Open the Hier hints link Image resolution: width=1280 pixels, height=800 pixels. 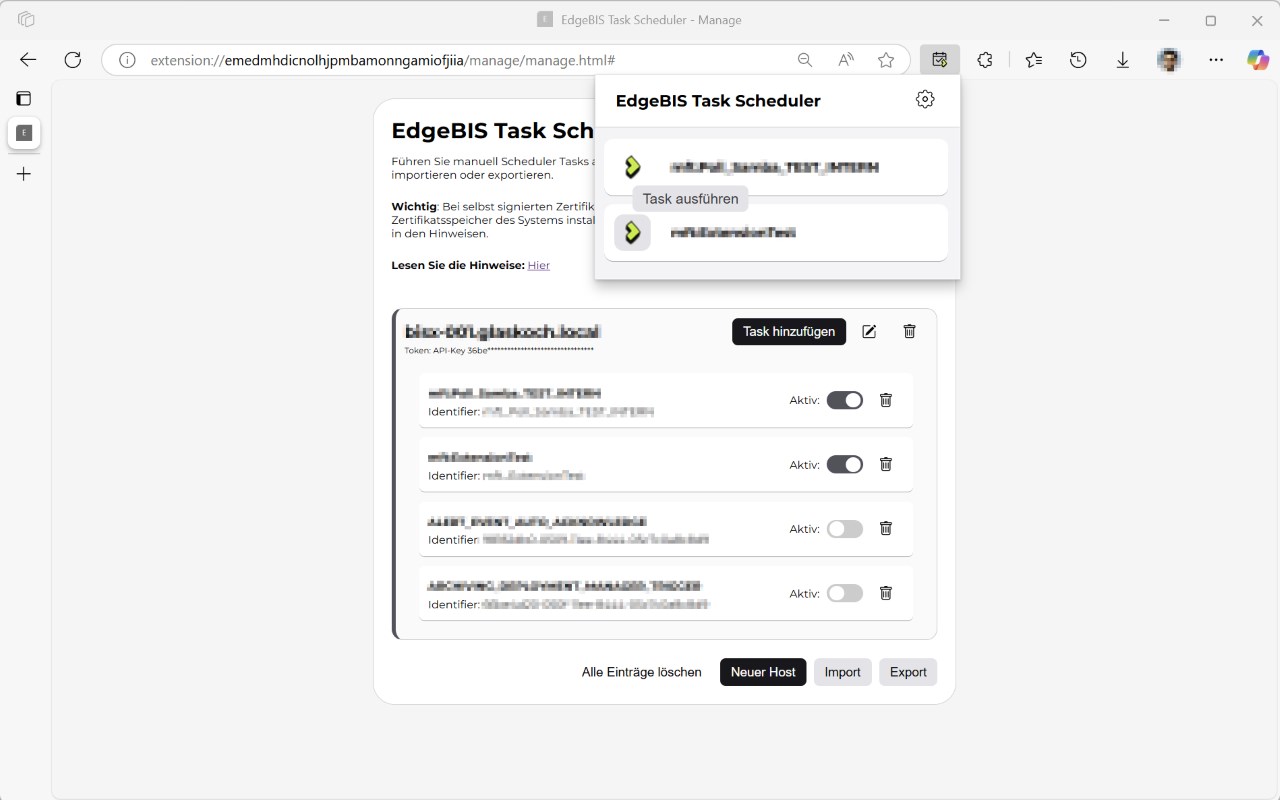click(539, 265)
